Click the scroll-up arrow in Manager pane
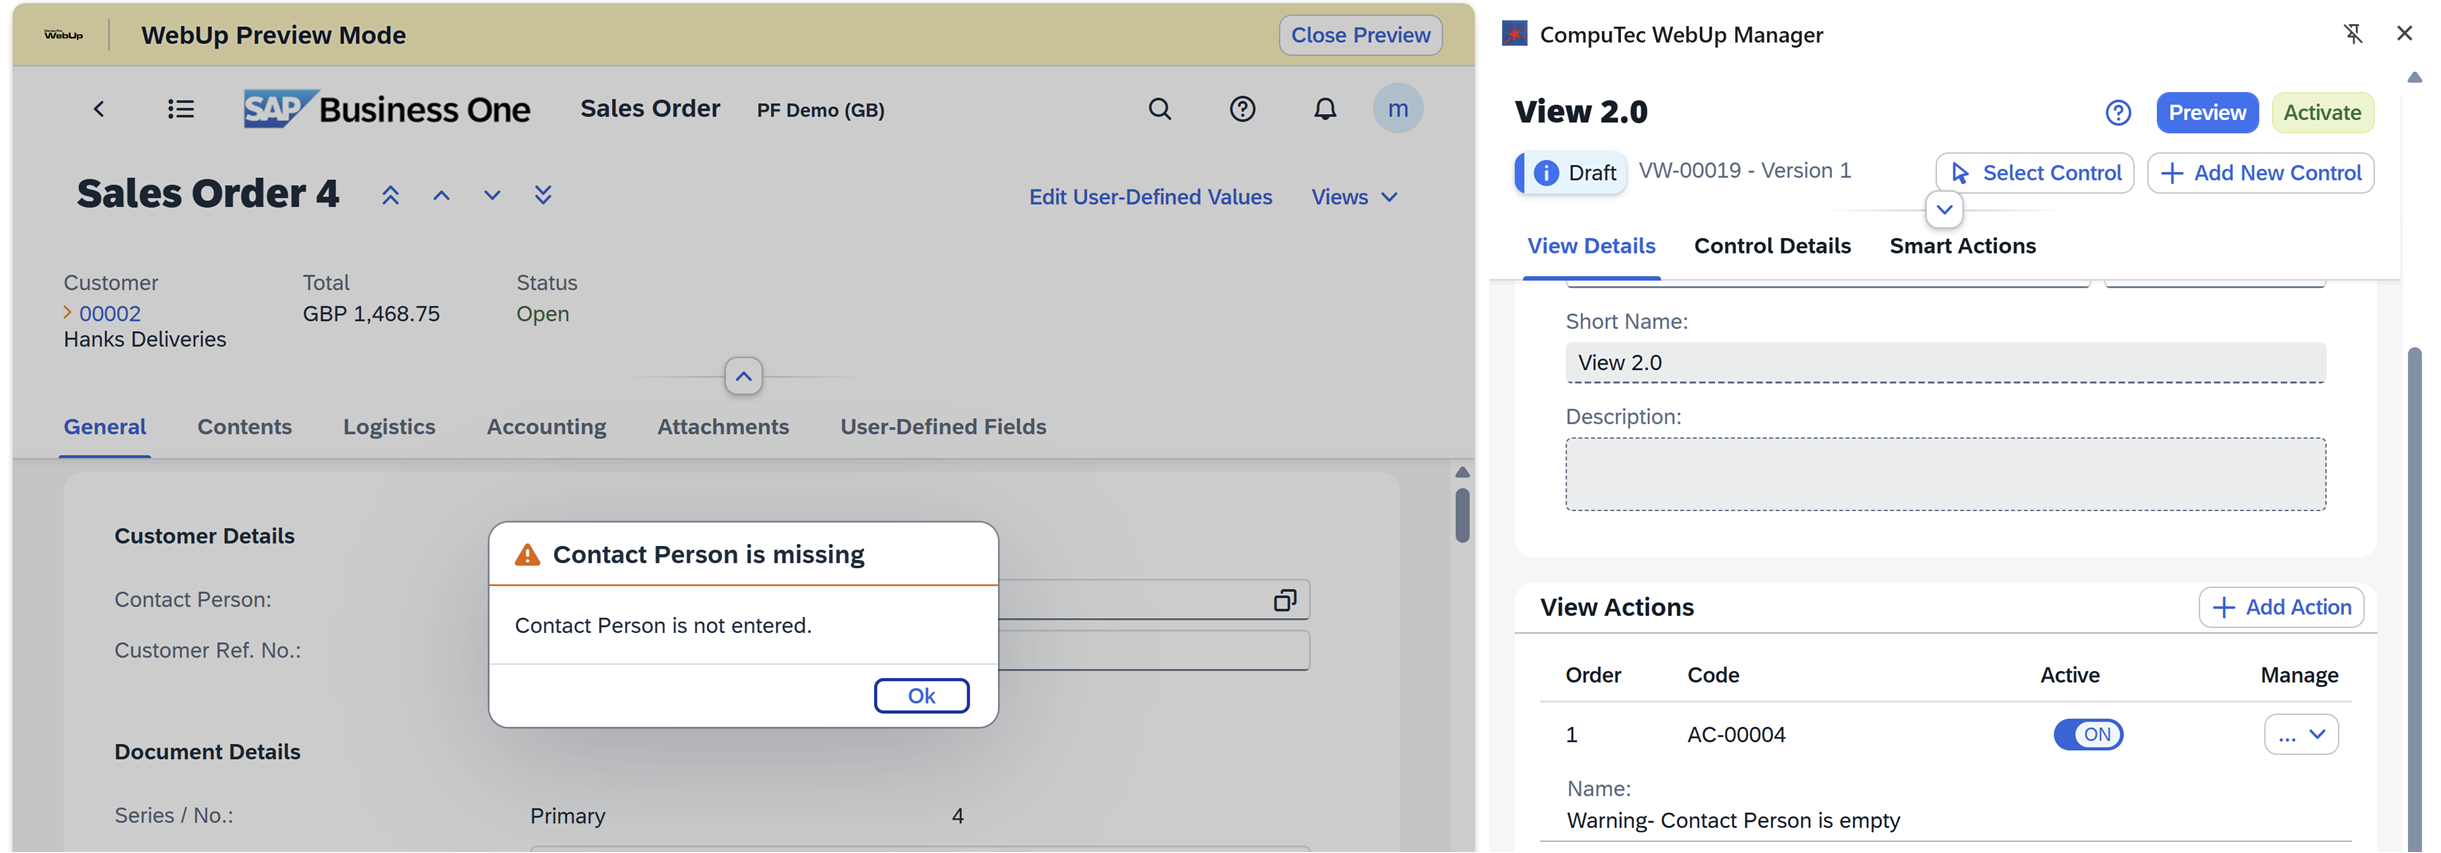 [2414, 77]
